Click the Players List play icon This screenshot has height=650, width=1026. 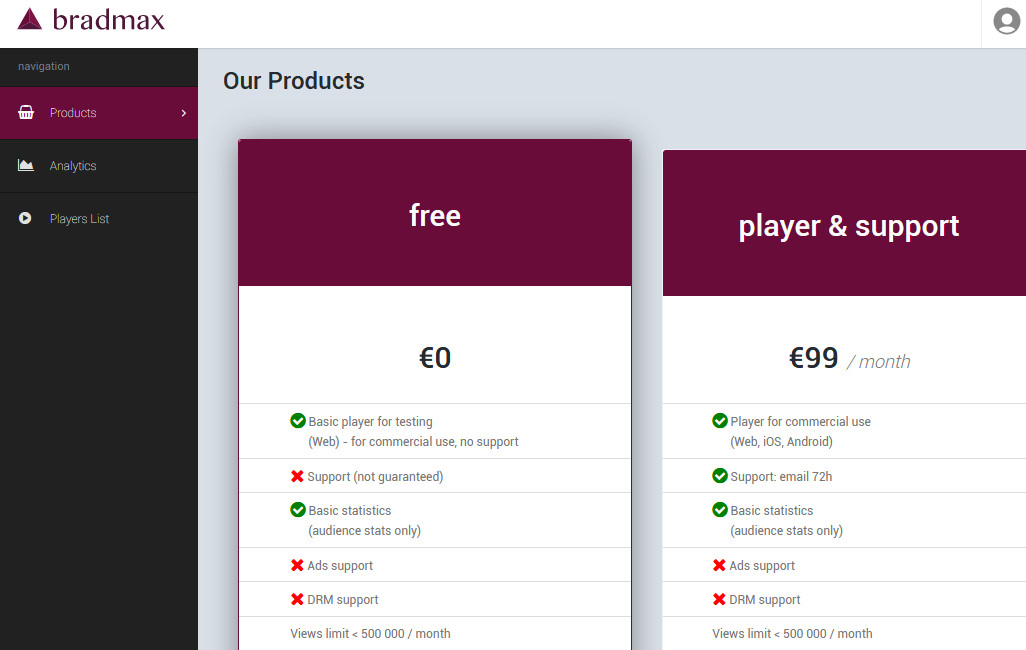(26, 219)
